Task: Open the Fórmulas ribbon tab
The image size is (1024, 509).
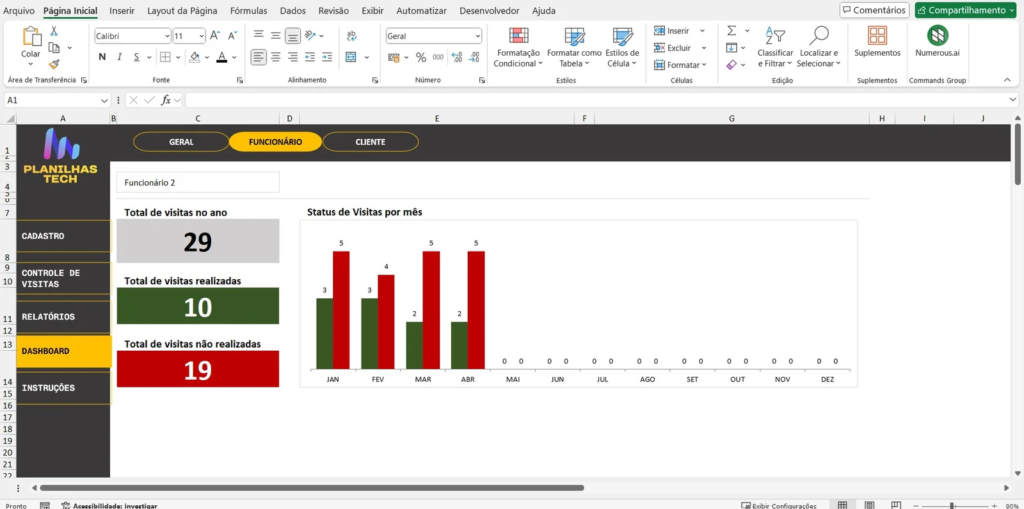Action: (248, 10)
